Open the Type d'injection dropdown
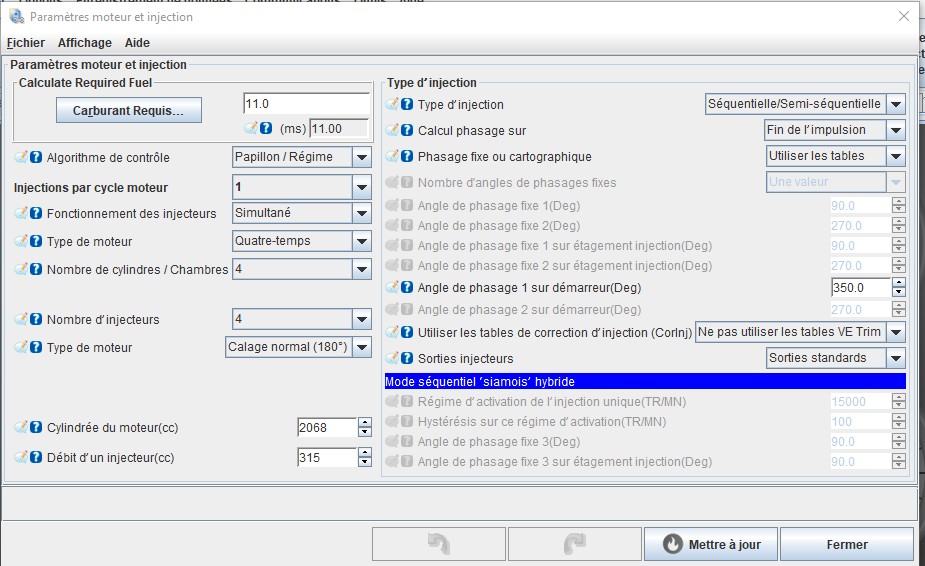The width and height of the screenshot is (925, 566). (x=896, y=104)
